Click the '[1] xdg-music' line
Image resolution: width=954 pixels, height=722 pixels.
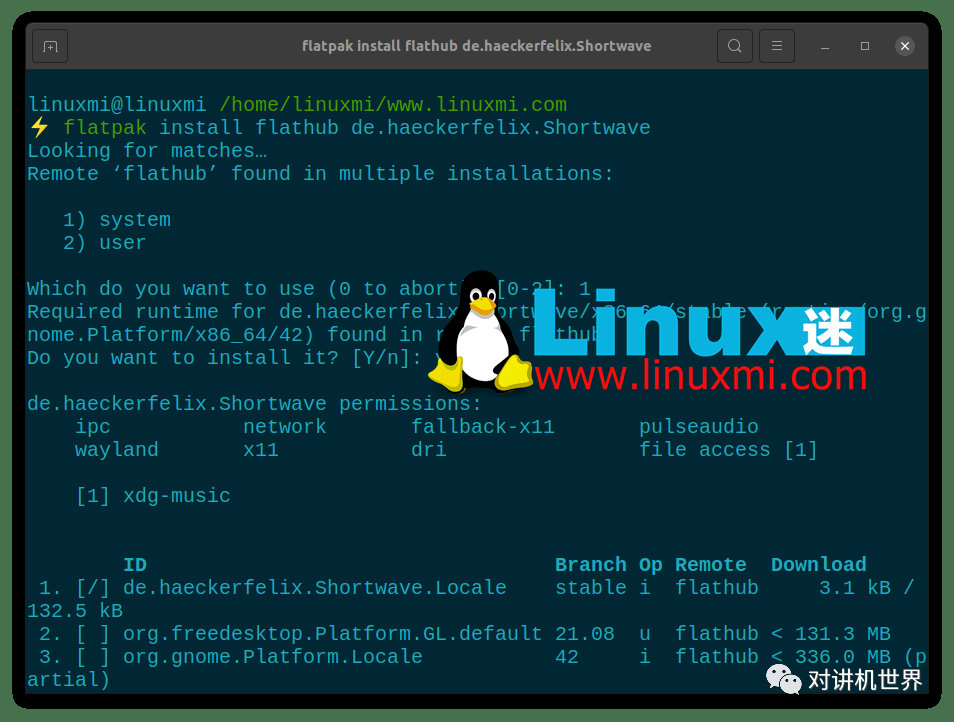[x=153, y=496]
